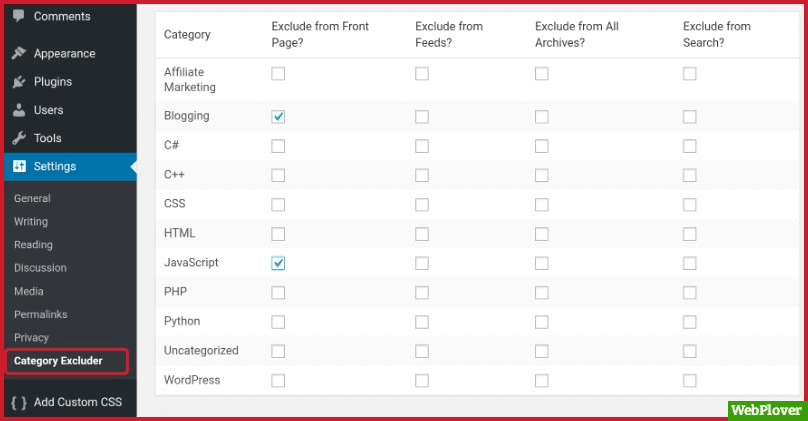Exclude PHP category from Feeds
The image size is (808, 421).
[x=422, y=292]
